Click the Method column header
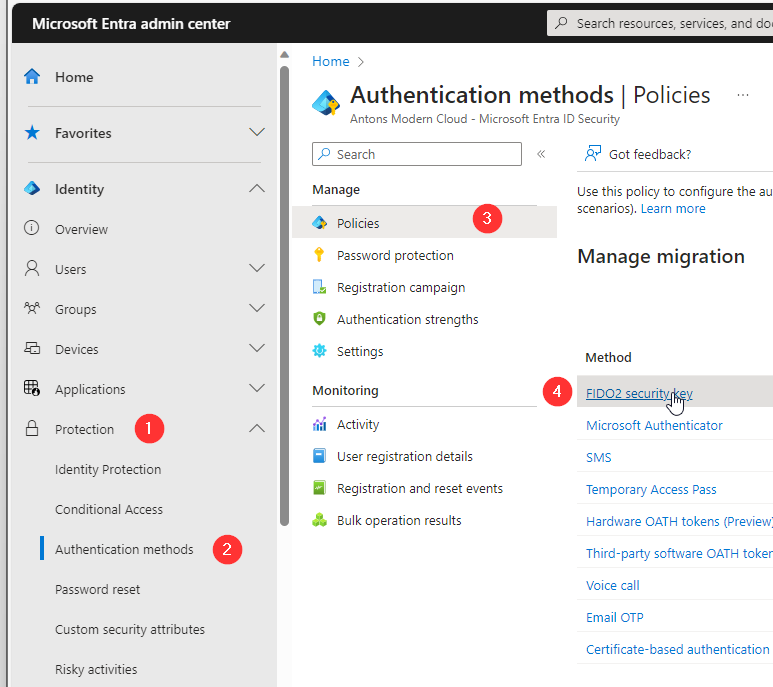The height and width of the screenshot is (687, 773). 608,357
